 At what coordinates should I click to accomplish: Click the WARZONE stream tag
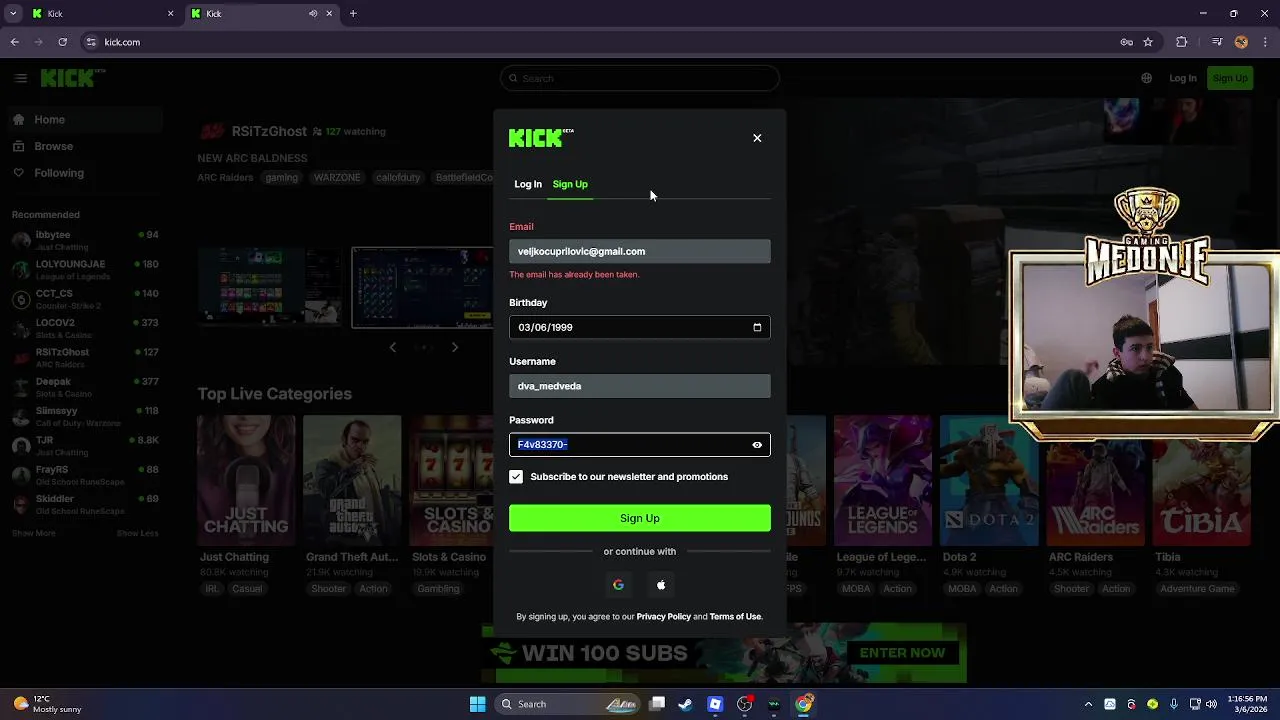(337, 178)
